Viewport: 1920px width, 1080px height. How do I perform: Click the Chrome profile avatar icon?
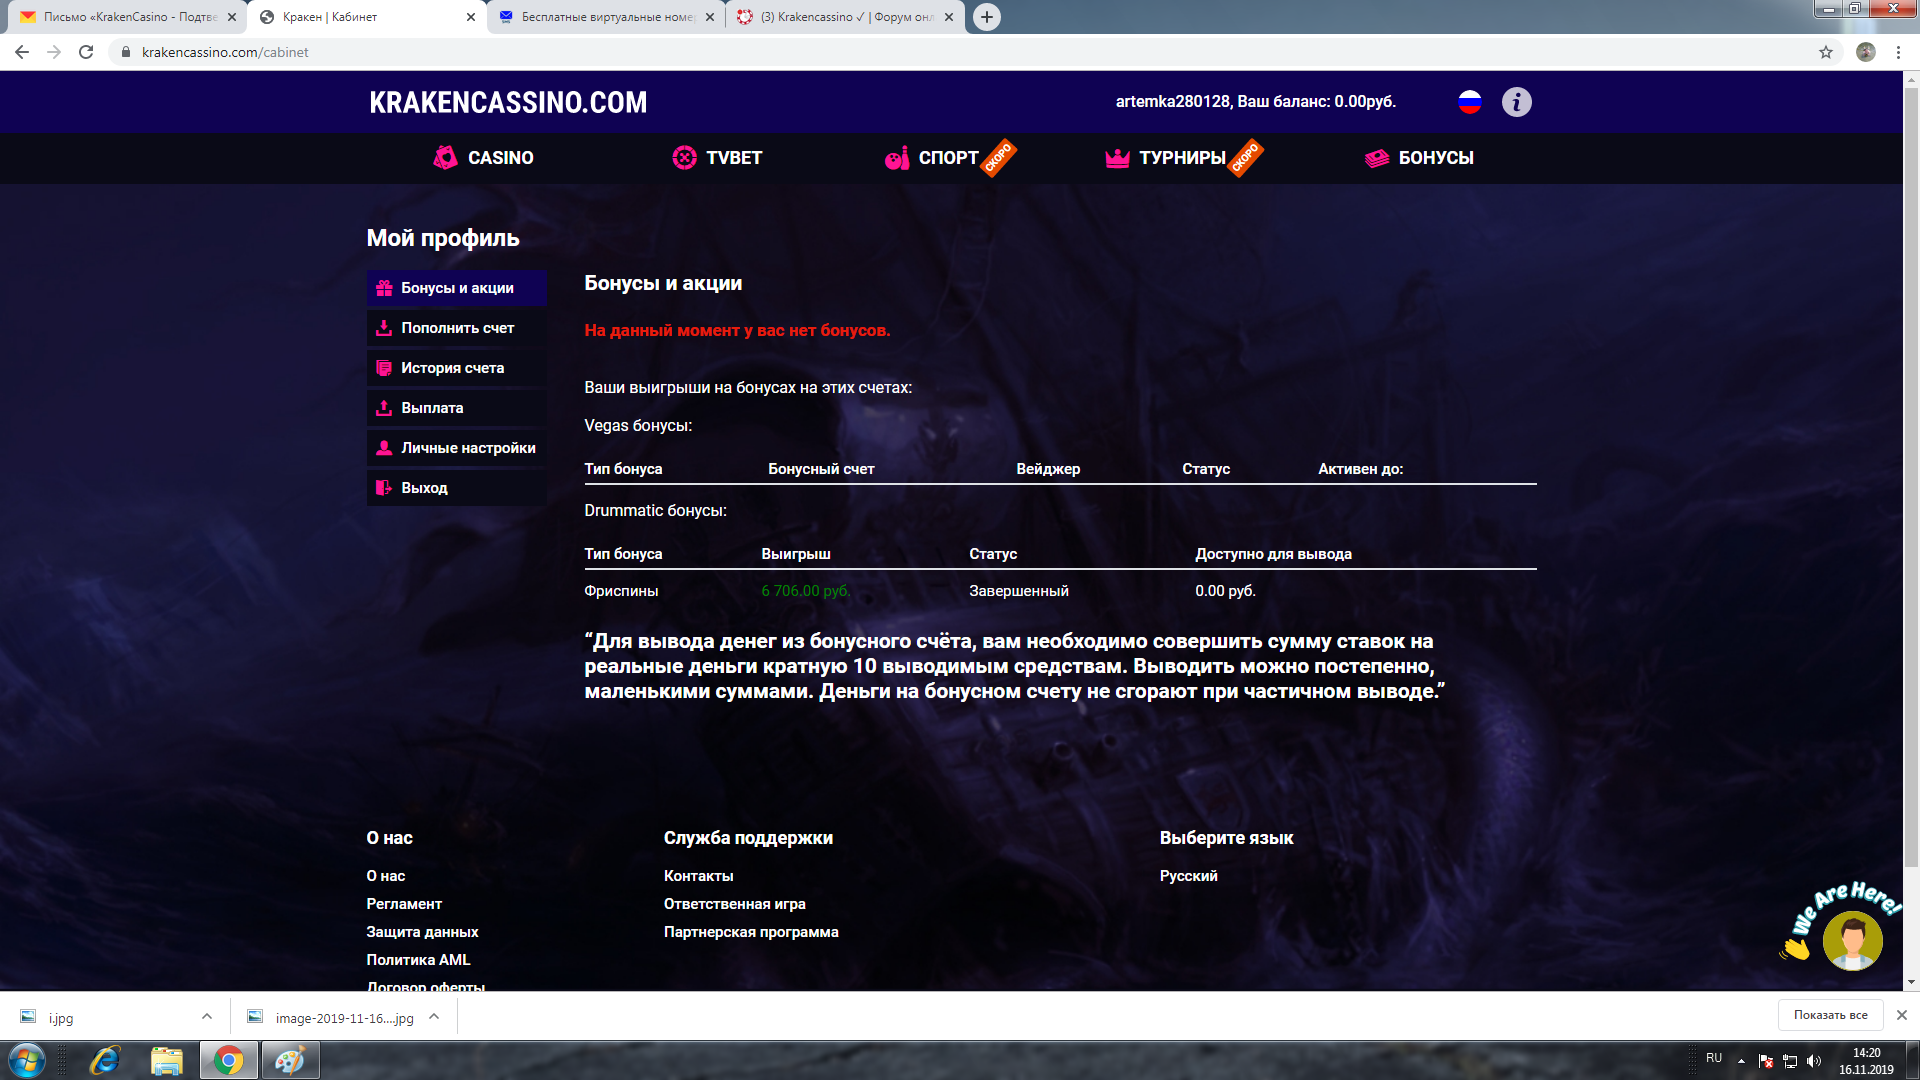pos(1865,52)
